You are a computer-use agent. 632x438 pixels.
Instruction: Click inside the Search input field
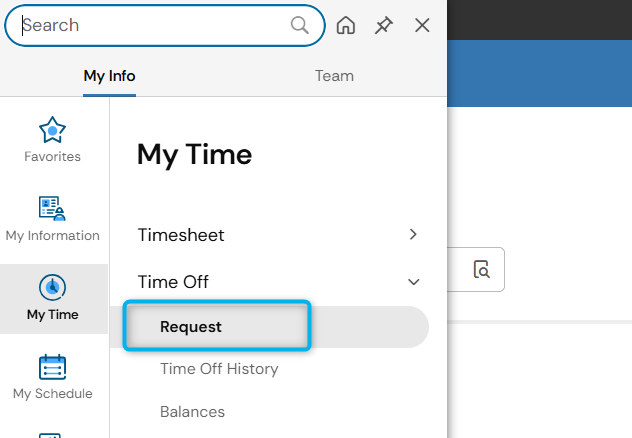click(x=155, y=25)
